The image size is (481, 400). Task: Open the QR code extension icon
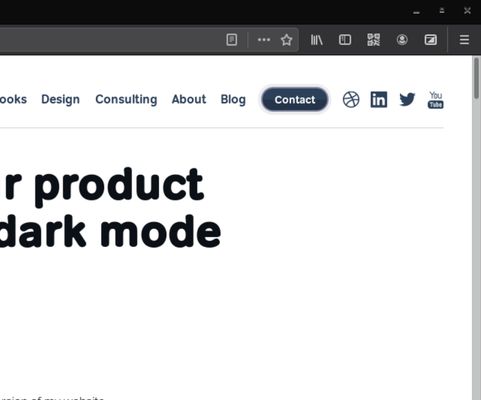[373, 40]
